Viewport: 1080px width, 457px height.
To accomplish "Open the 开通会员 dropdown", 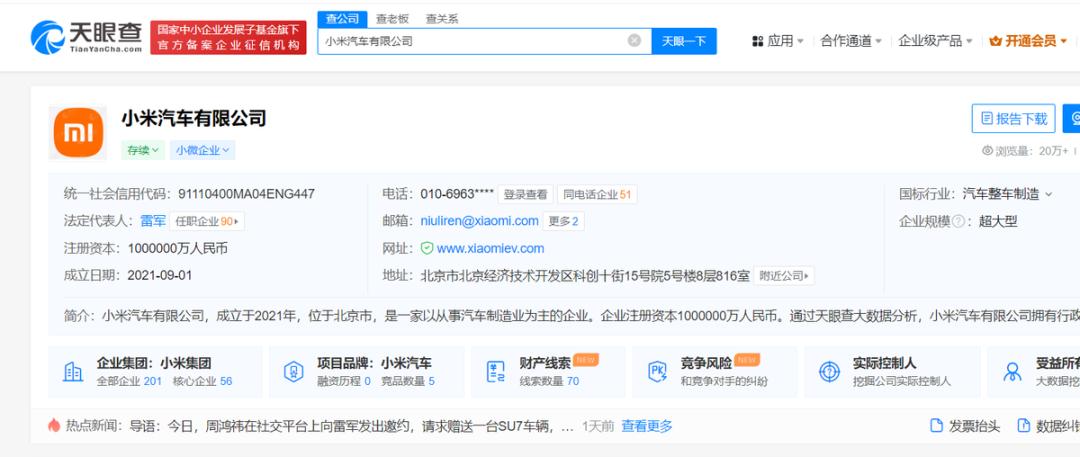I will point(1028,41).
